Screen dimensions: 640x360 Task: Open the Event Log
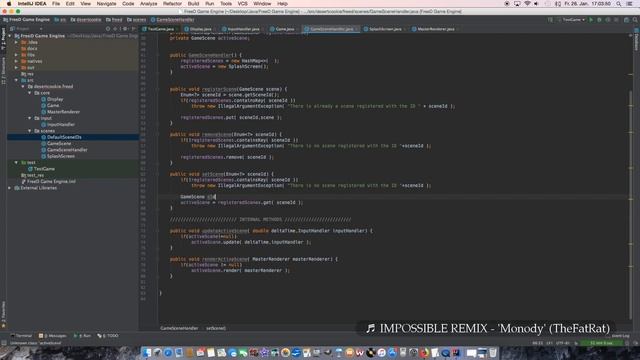click(x=620, y=336)
